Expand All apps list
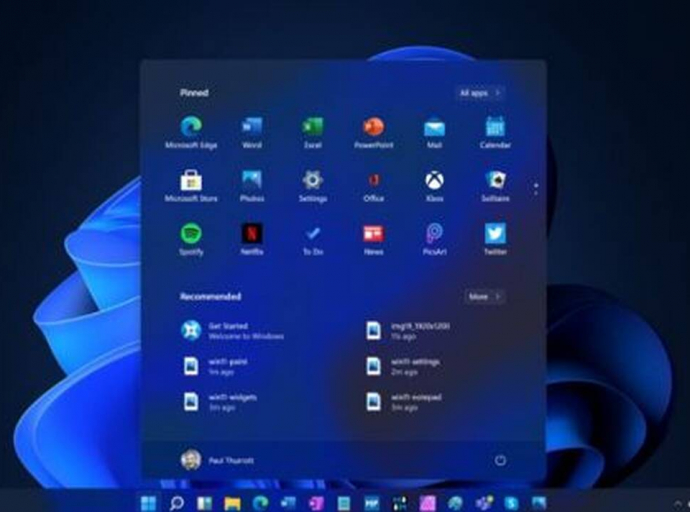 480,93
